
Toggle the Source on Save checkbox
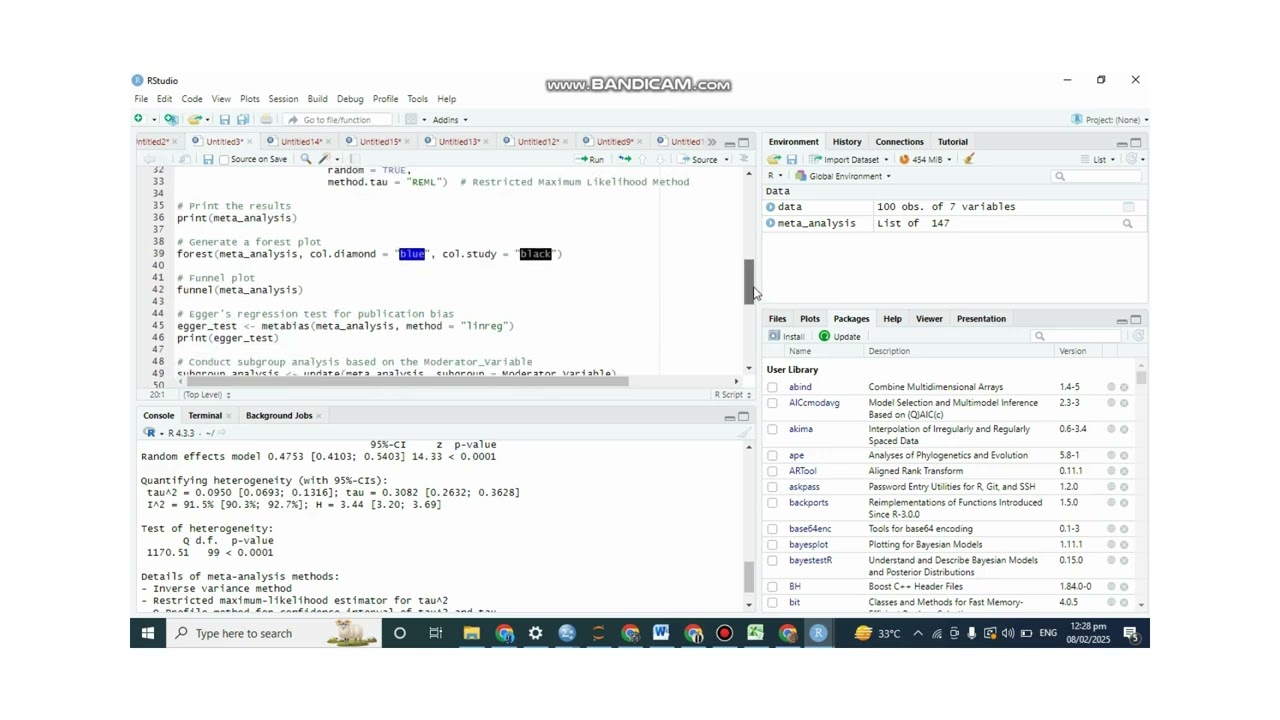[x=225, y=160]
